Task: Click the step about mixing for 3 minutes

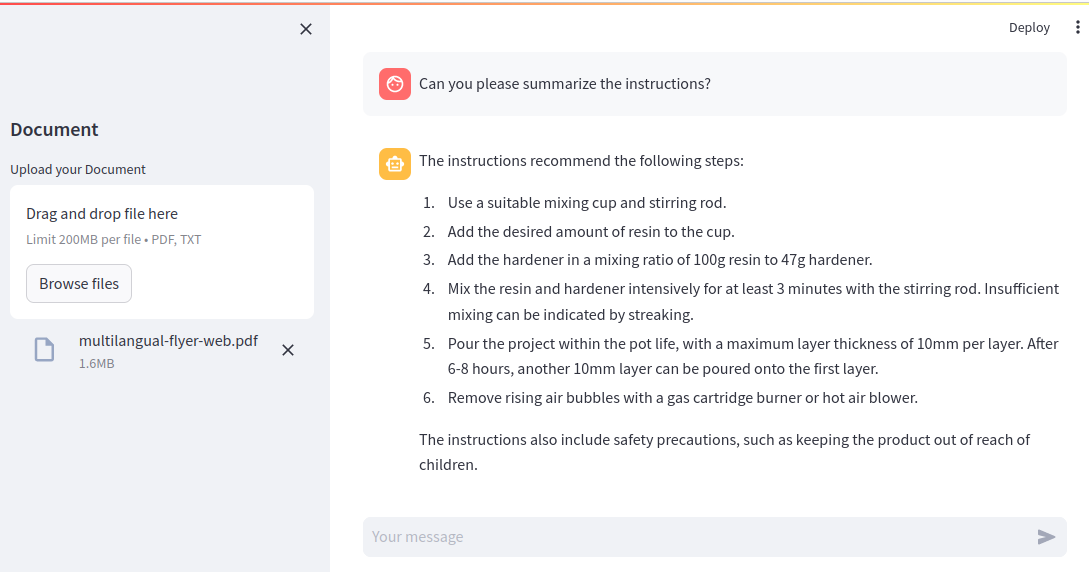Action: [754, 301]
